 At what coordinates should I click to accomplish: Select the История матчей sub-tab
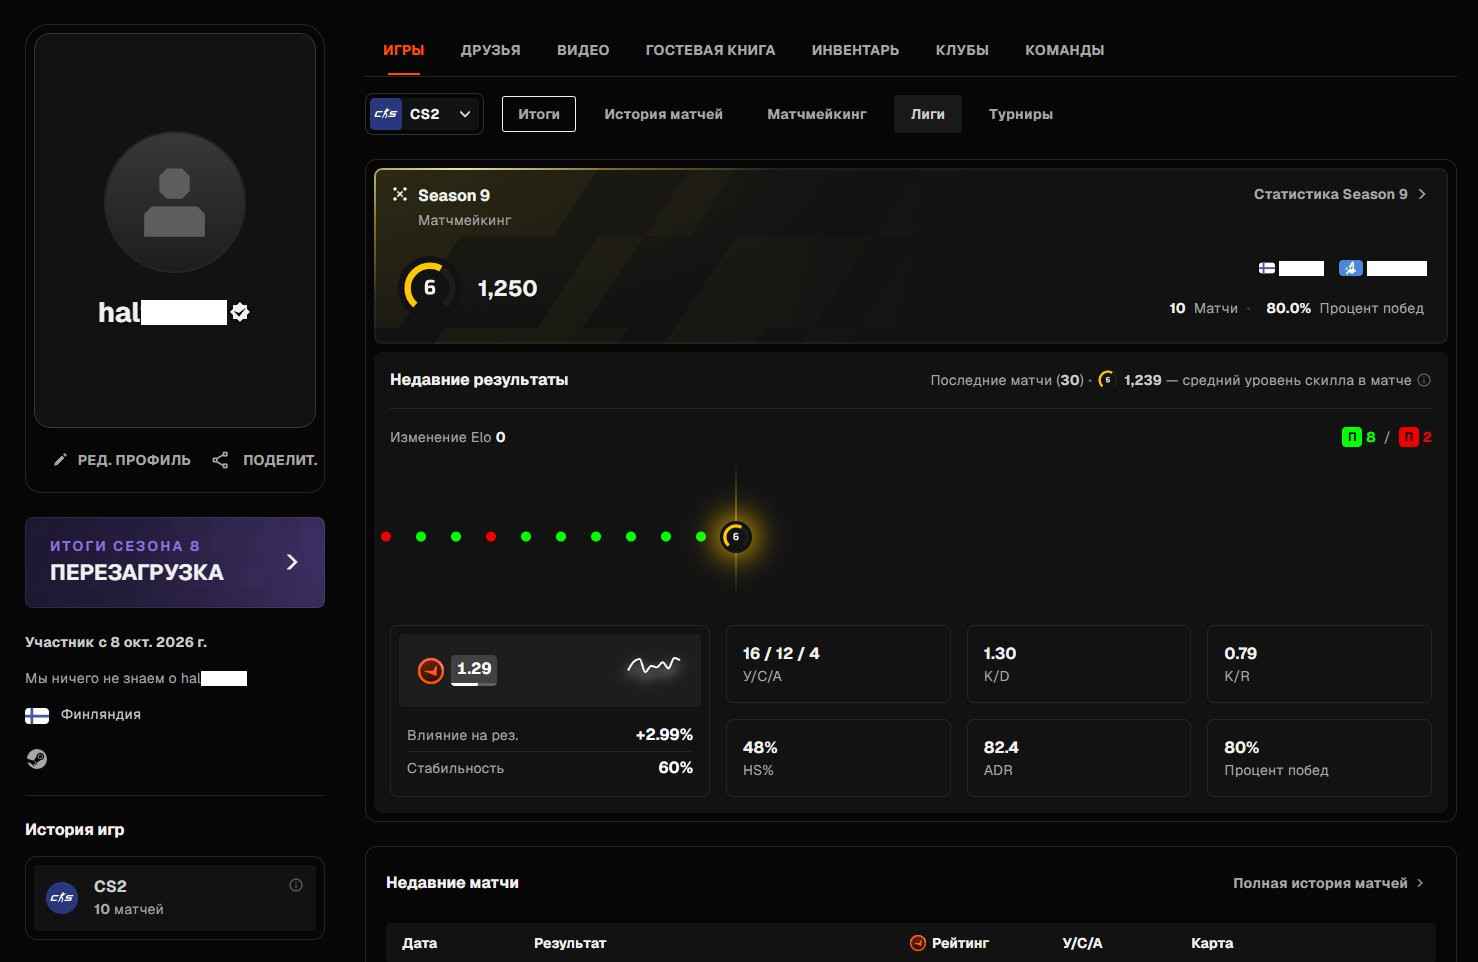[663, 114]
